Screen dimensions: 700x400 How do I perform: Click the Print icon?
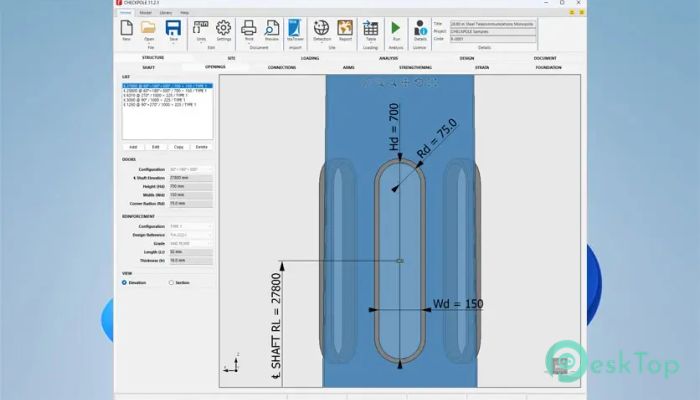click(x=249, y=28)
